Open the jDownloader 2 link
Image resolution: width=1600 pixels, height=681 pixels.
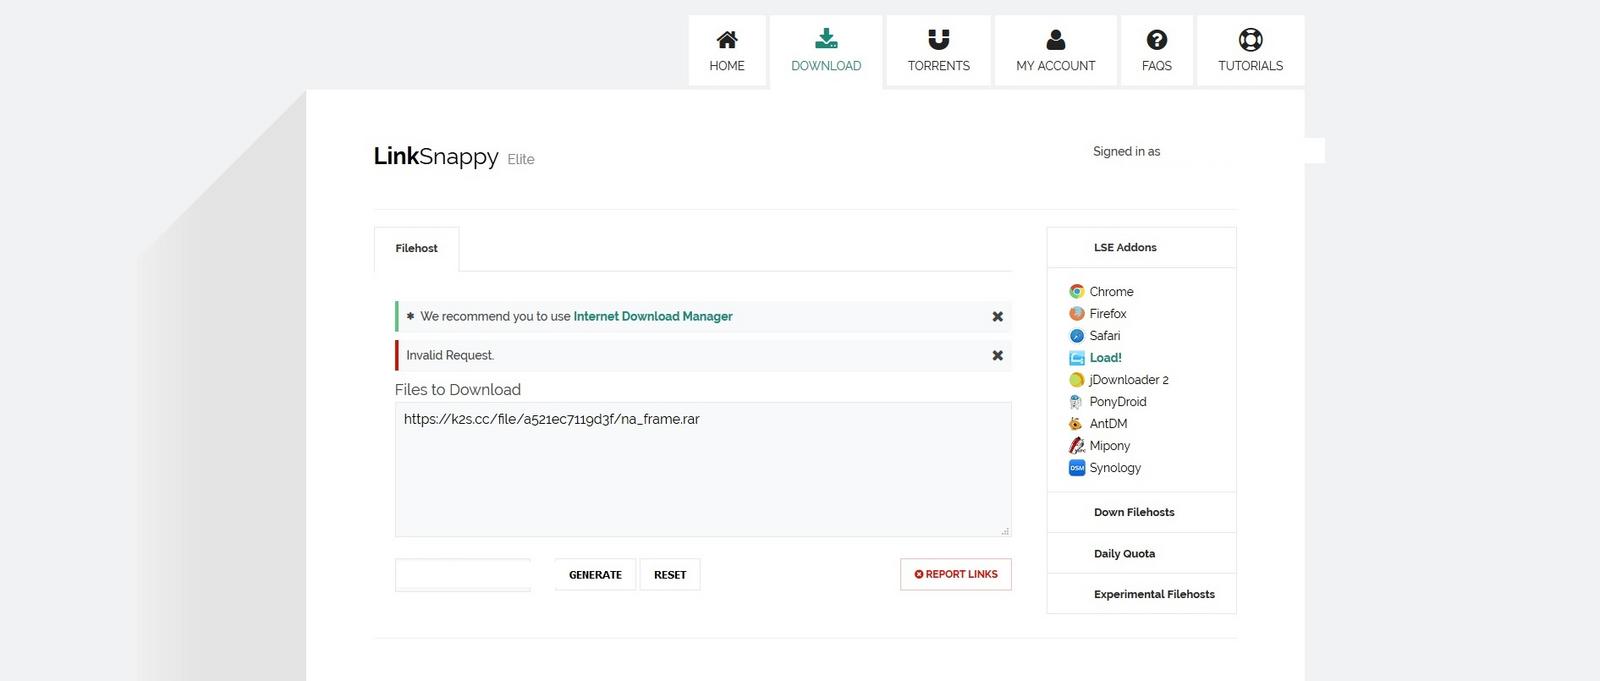point(1129,379)
